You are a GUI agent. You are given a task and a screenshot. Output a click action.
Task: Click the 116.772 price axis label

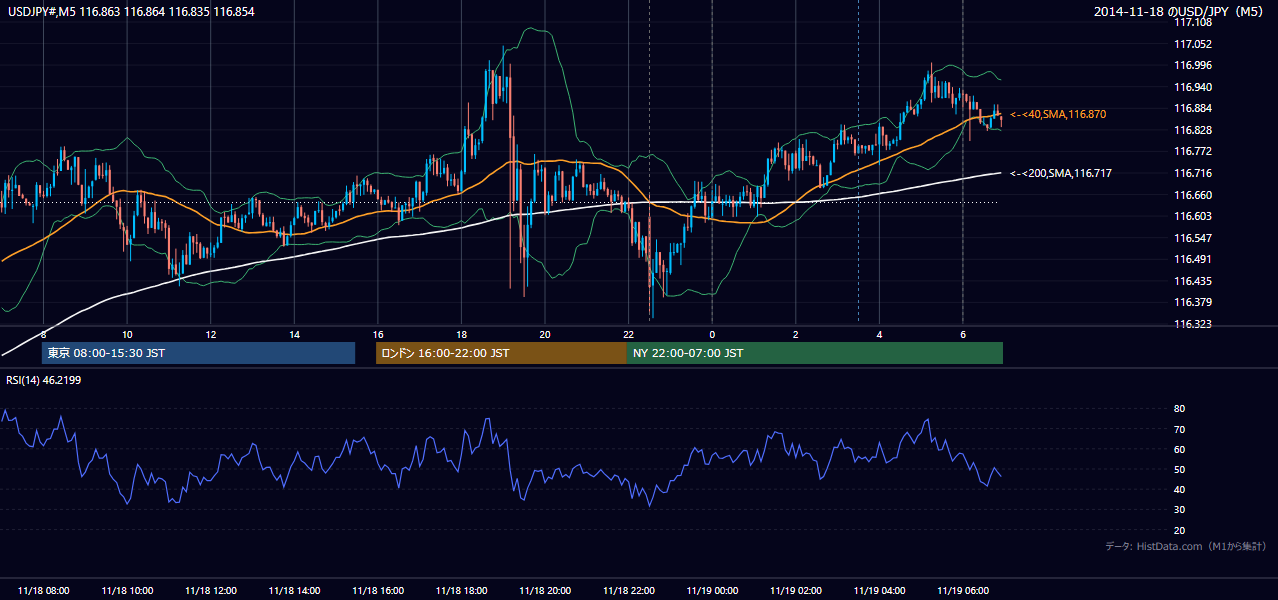[1192, 151]
